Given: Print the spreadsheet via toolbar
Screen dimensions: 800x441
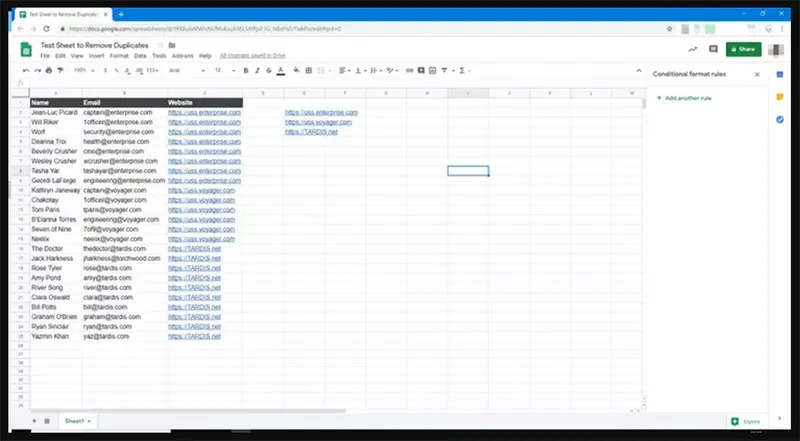Looking at the screenshot, I should coord(49,70).
